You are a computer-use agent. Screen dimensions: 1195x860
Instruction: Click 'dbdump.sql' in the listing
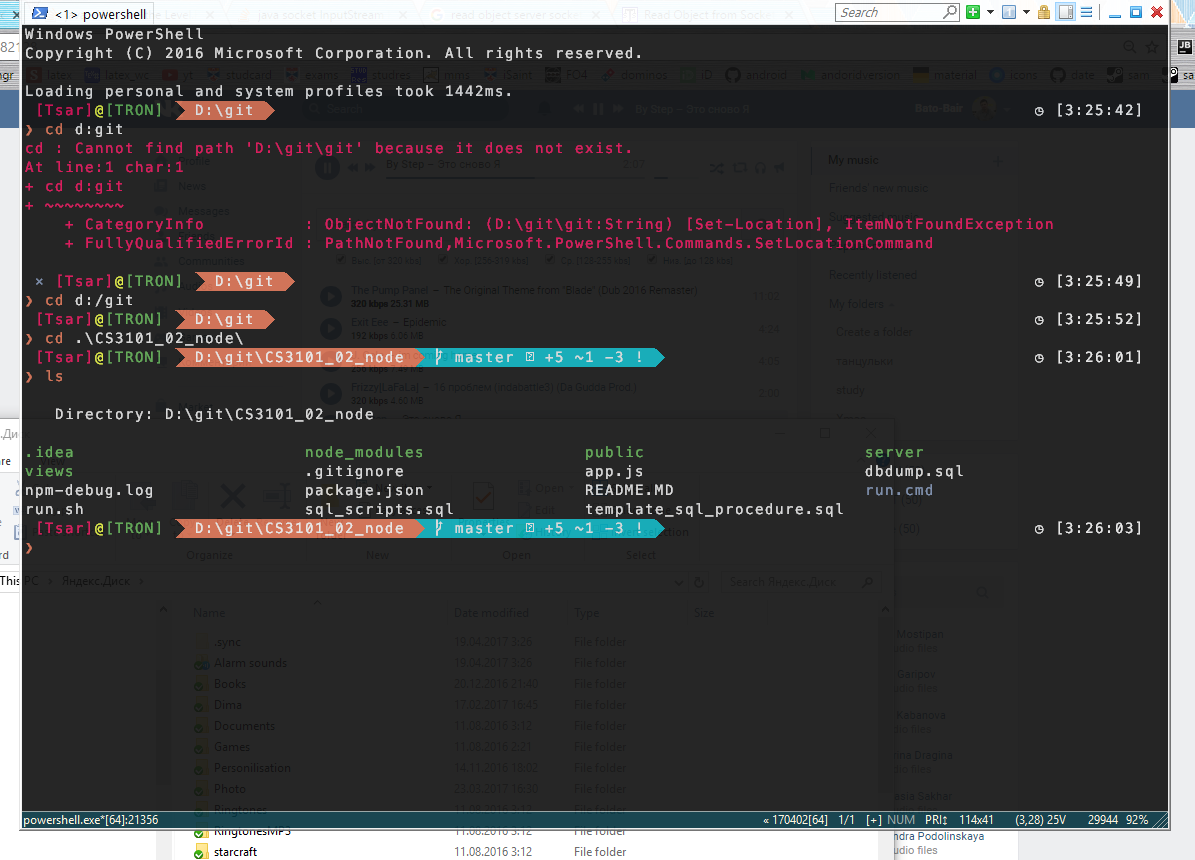coord(914,471)
